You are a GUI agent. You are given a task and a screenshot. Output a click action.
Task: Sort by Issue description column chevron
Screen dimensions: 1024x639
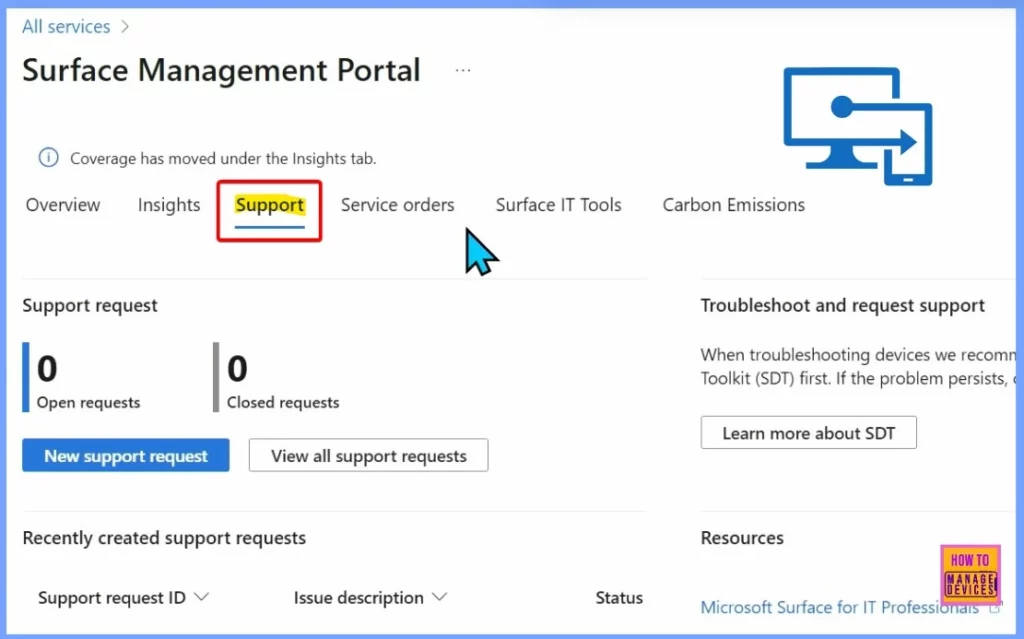(x=440, y=597)
